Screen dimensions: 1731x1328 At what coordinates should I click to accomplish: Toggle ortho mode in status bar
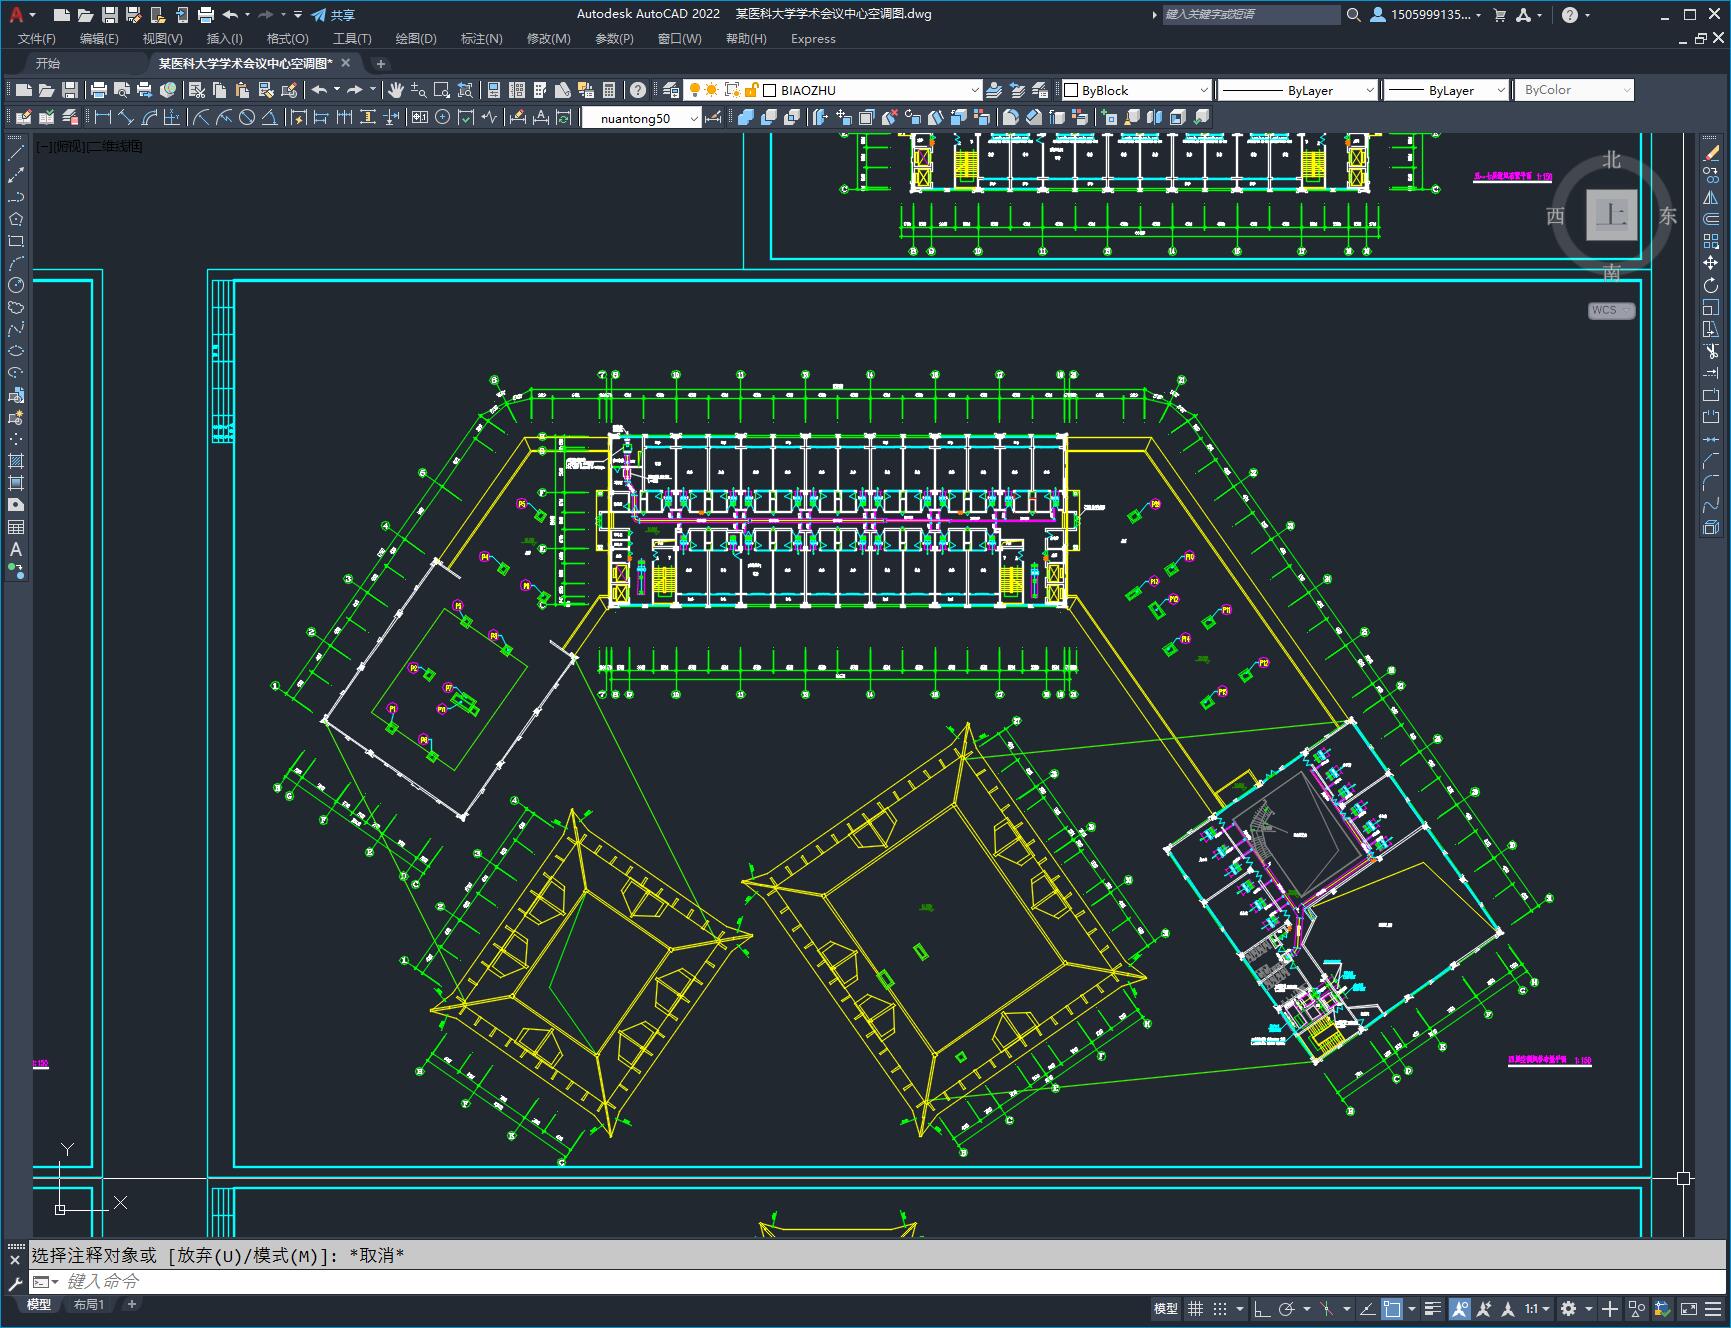click(x=1262, y=1308)
